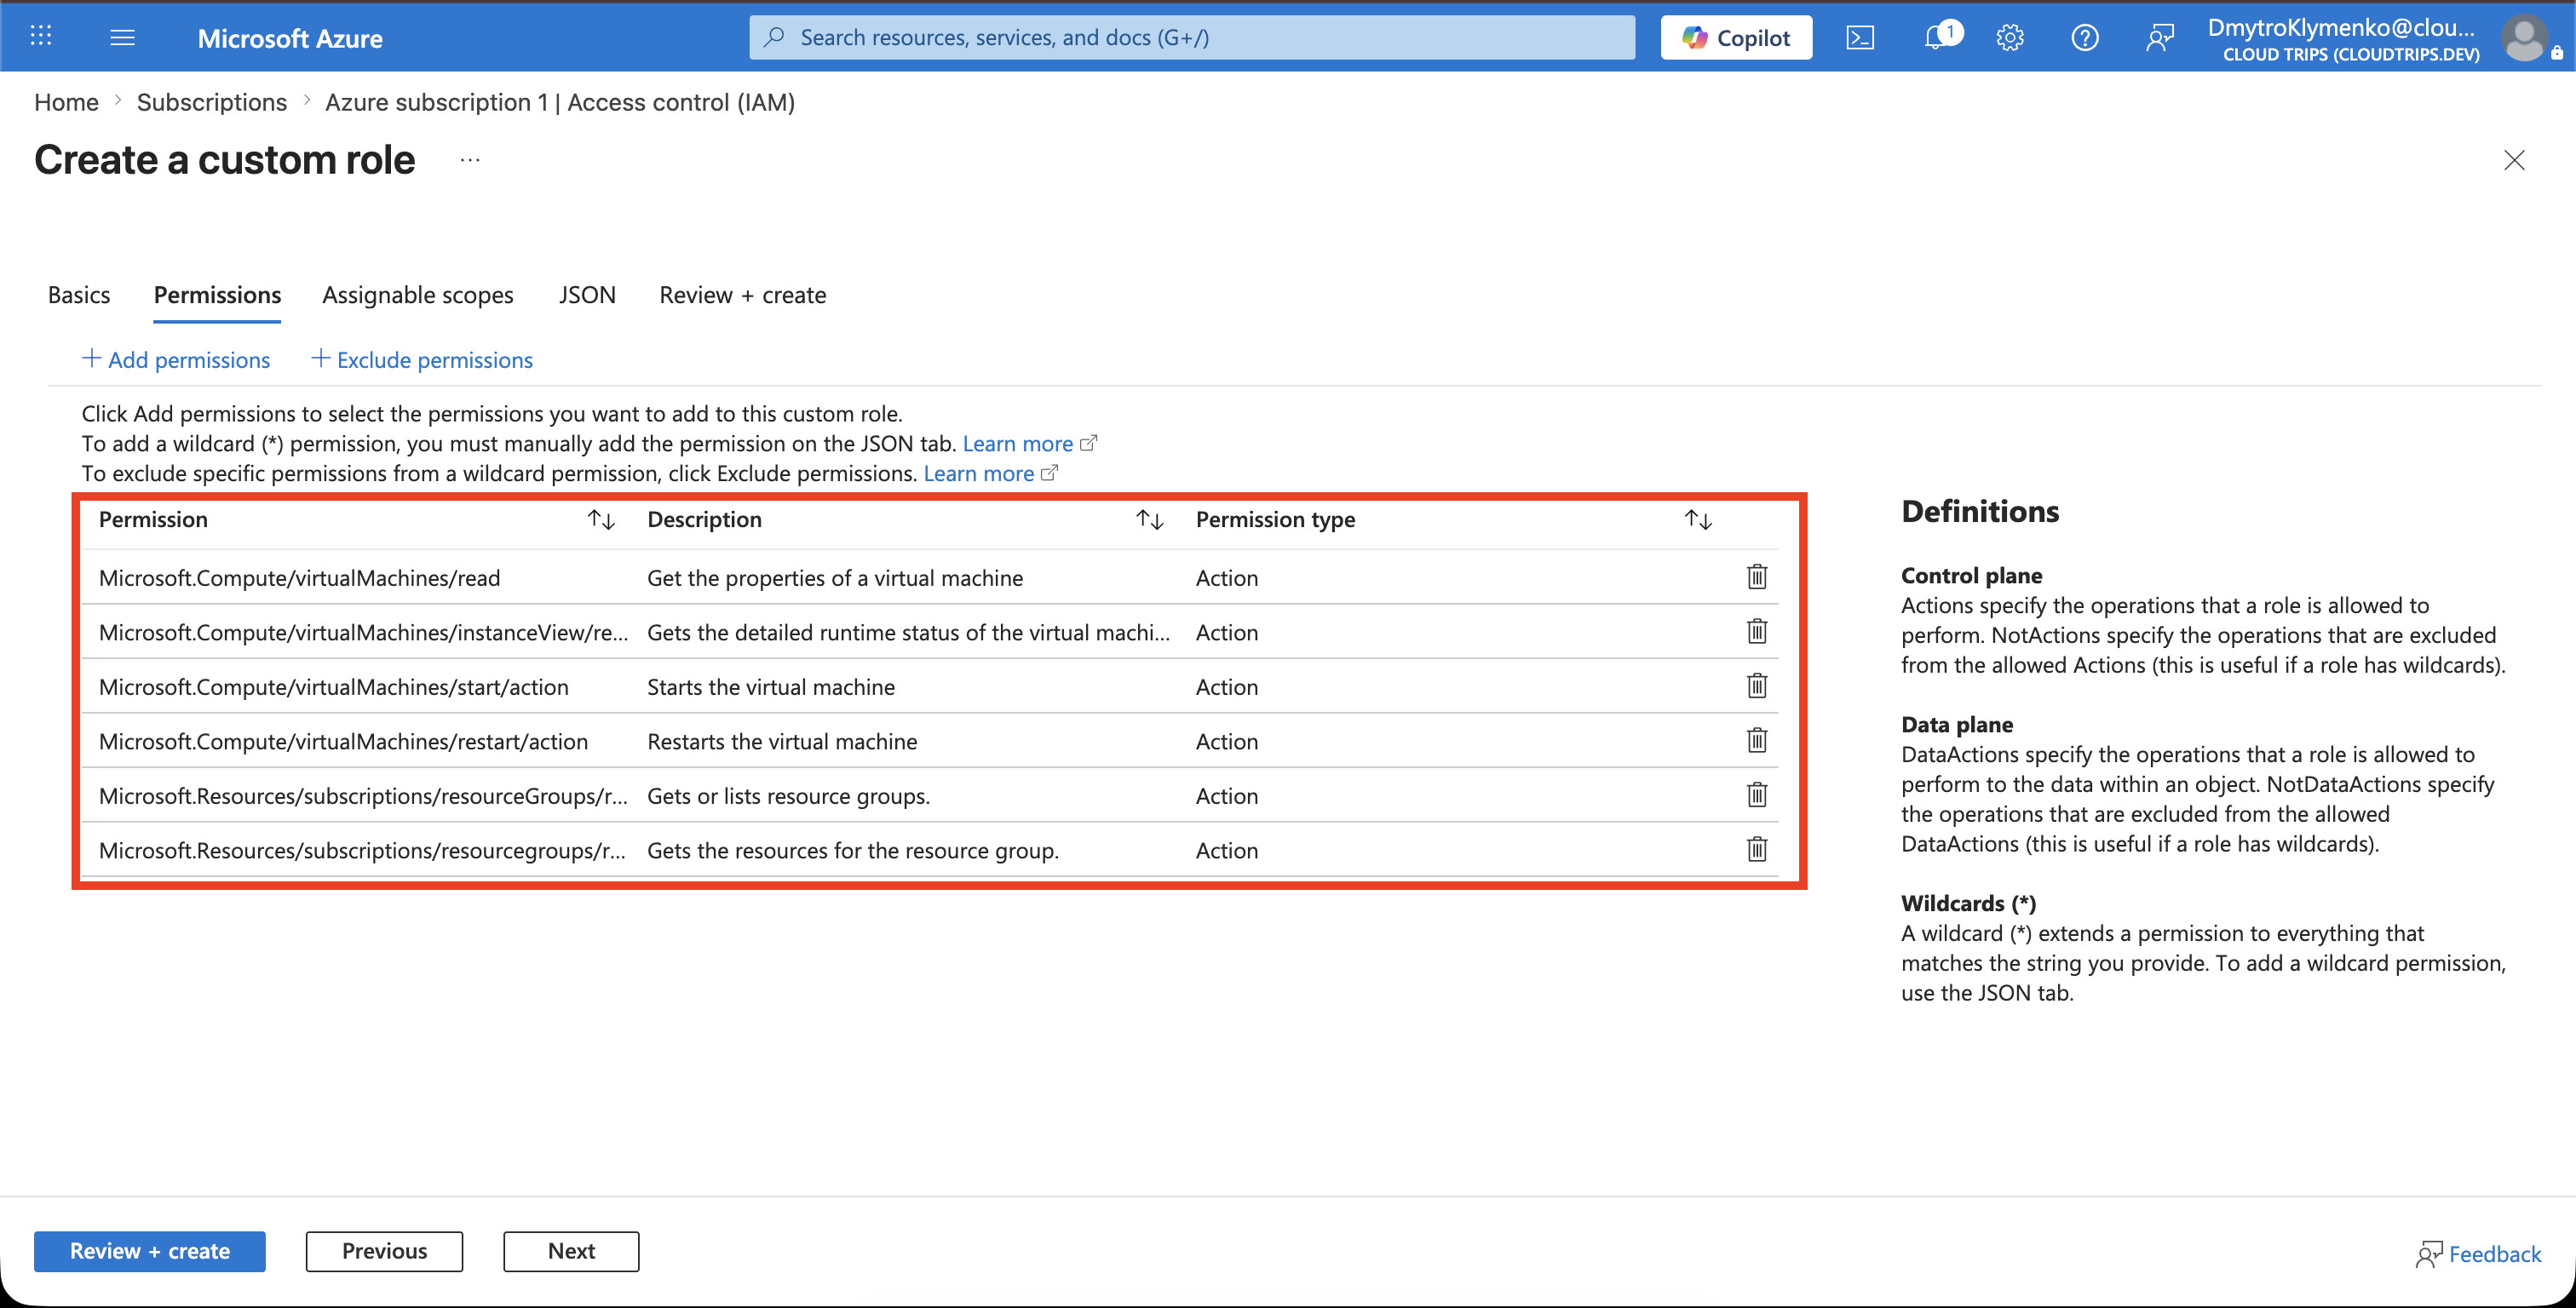Image resolution: width=2576 pixels, height=1308 pixels.
Task: Delete the 'Gets or lists resource groups' row
Action: (x=1757, y=795)
